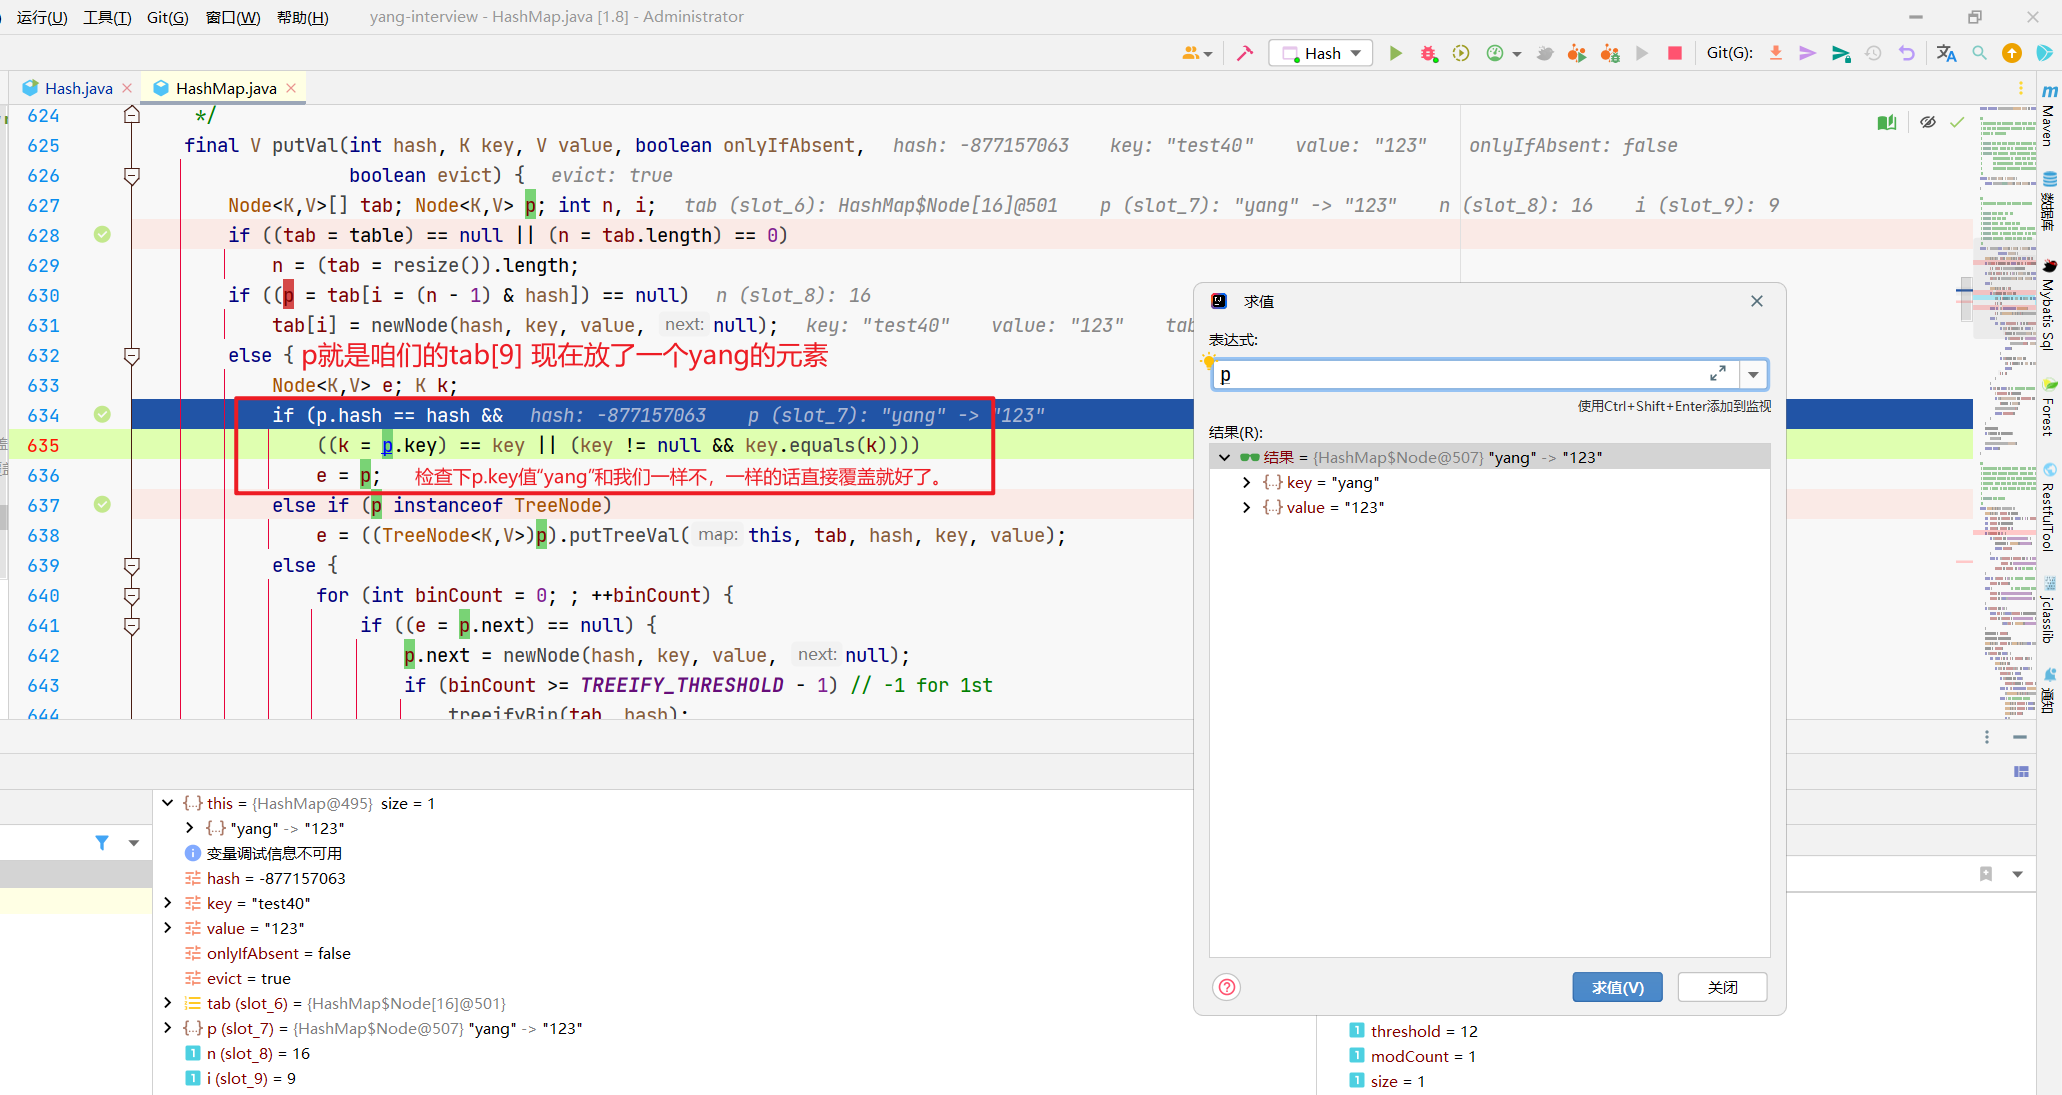This screenshot has height=1095, width=2062.
Task: Open the 通知 notifications panel
Action: pos(2049,691)
